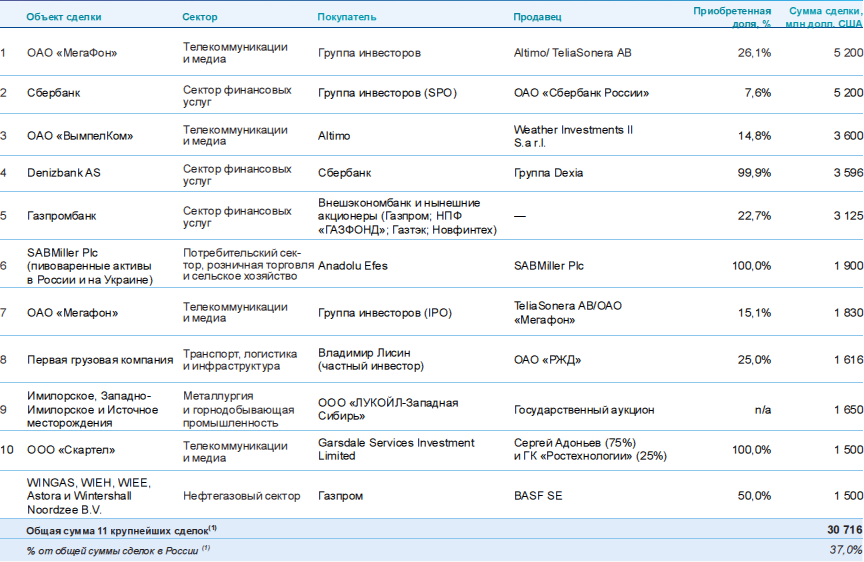Image resolution: width=864 pixels, height=562 pixels.
Task: Click the 'Сектор' column header
Action: pyautogui.click(x=200, y=17)
